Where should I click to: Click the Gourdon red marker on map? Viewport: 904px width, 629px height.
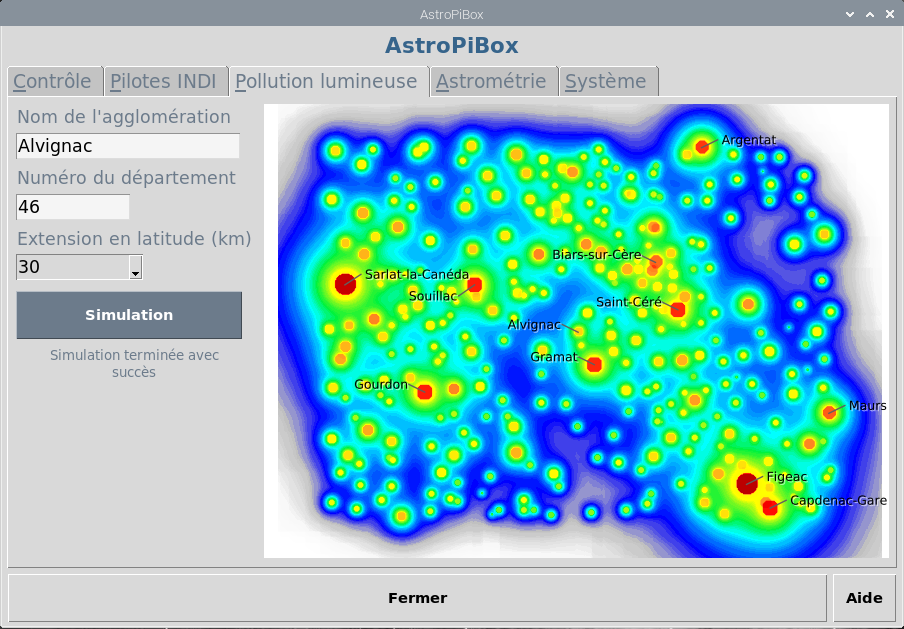click(x=424, y=392)
